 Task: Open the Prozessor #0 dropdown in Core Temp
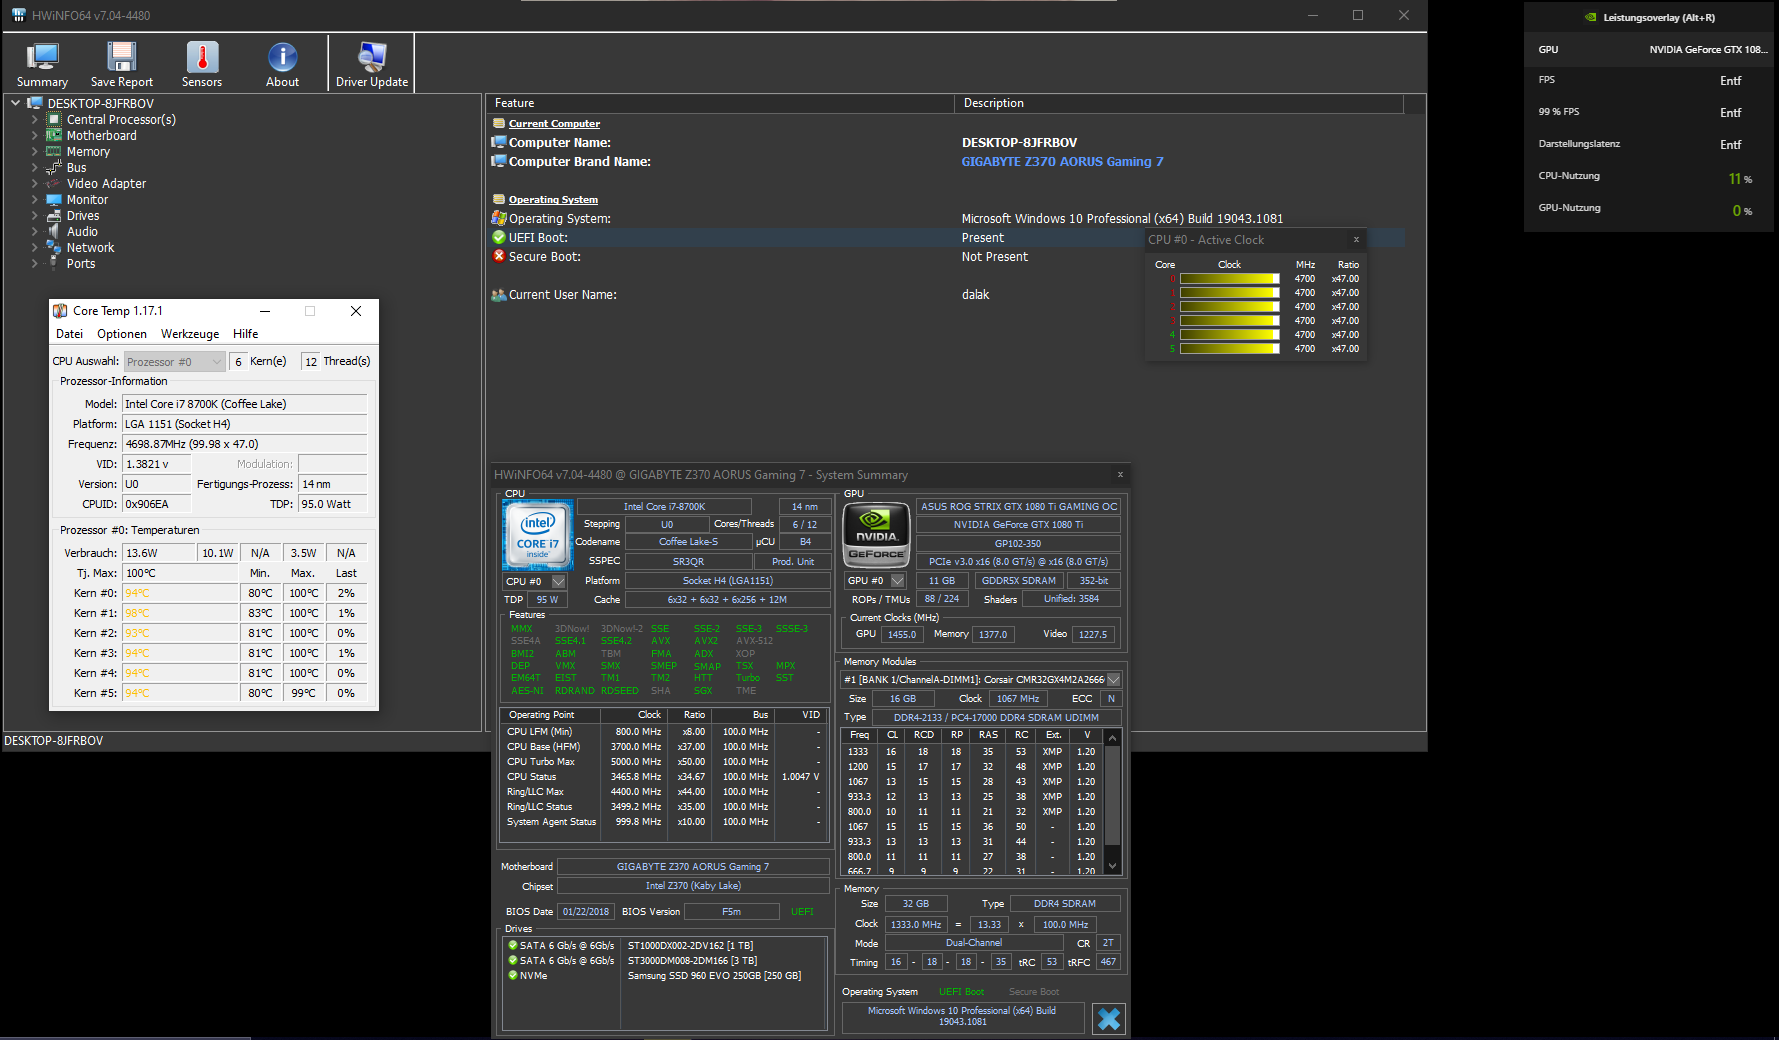(x=174, y=362)
